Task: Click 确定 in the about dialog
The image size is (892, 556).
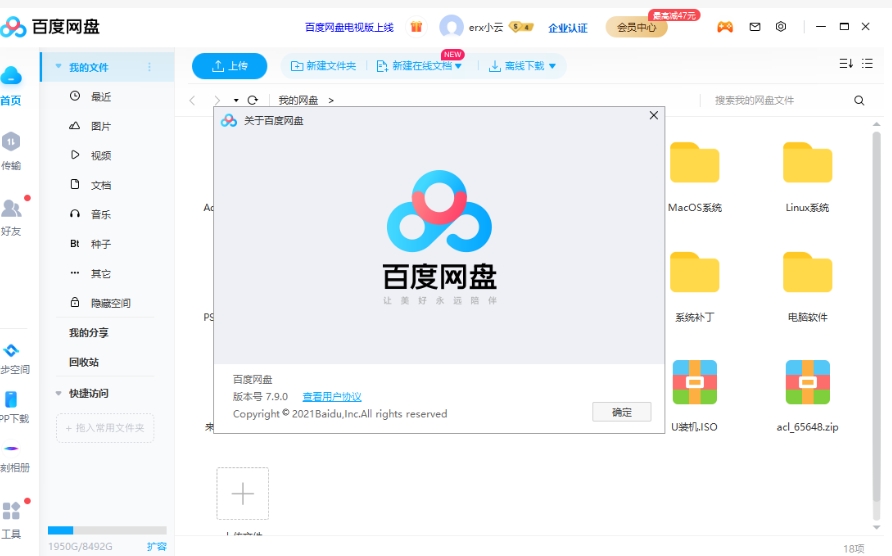Action: [x=622, y=412]
